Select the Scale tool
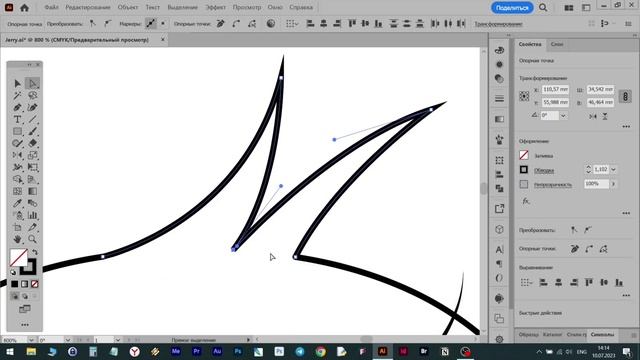 (33, 155)
